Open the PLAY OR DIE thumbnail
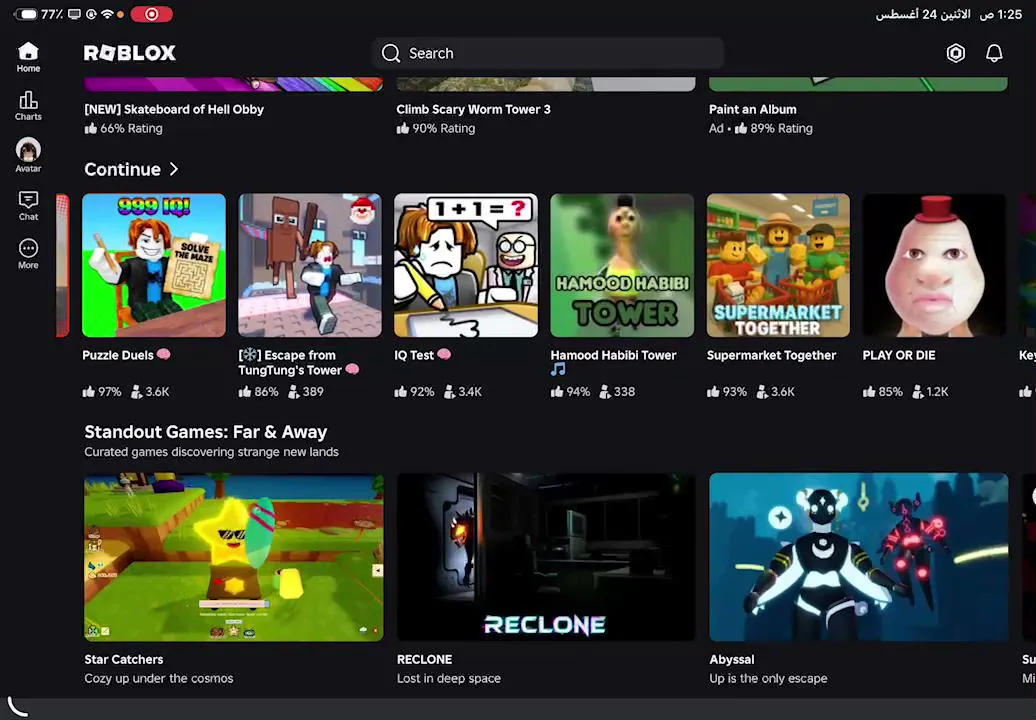 click(x=934, y=265)
